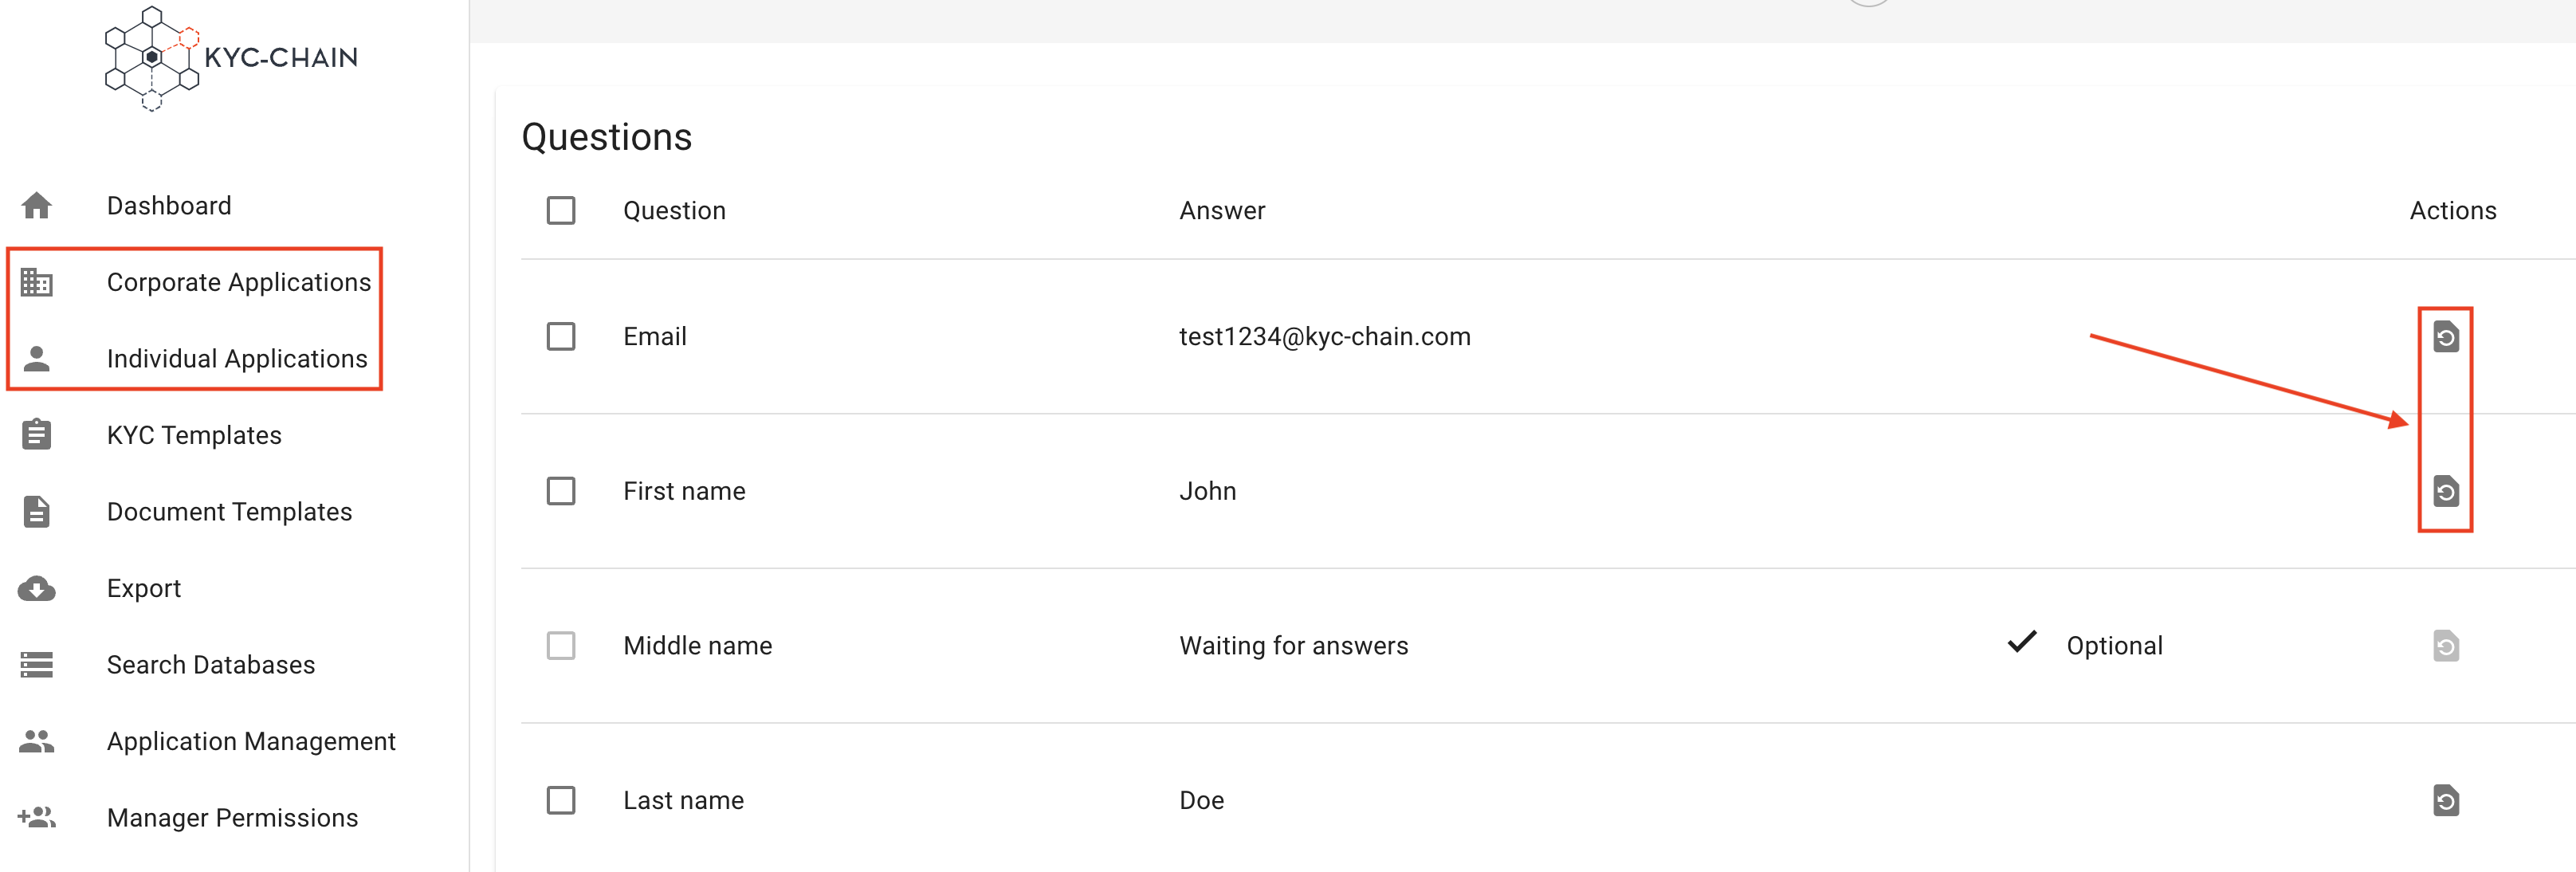Check the Last name question checkbox

tap(561, 800)
